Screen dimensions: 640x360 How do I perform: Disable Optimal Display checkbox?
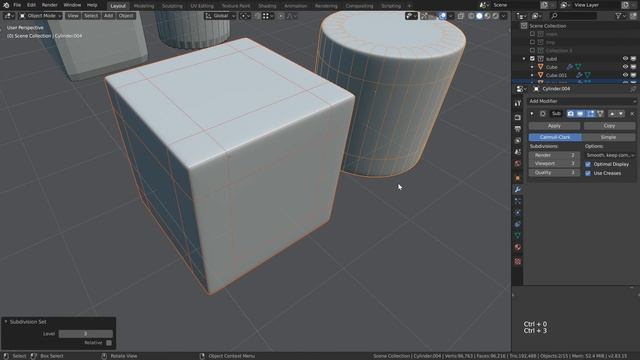tap(588, 164)
